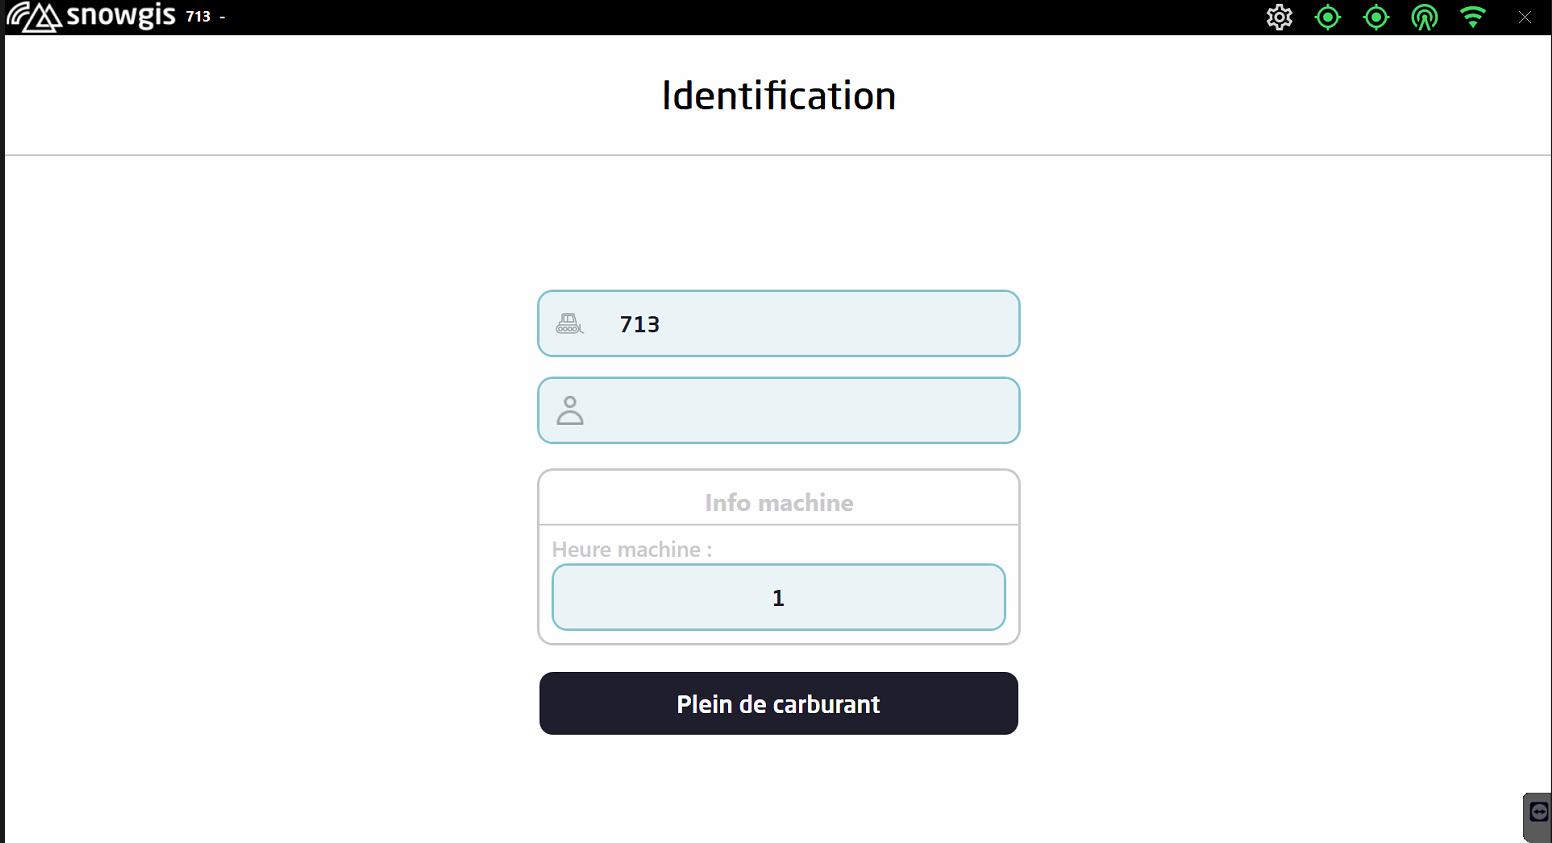Click the Info machine panel header
This screenshot has width=1552, height=843.
(778, 502)
